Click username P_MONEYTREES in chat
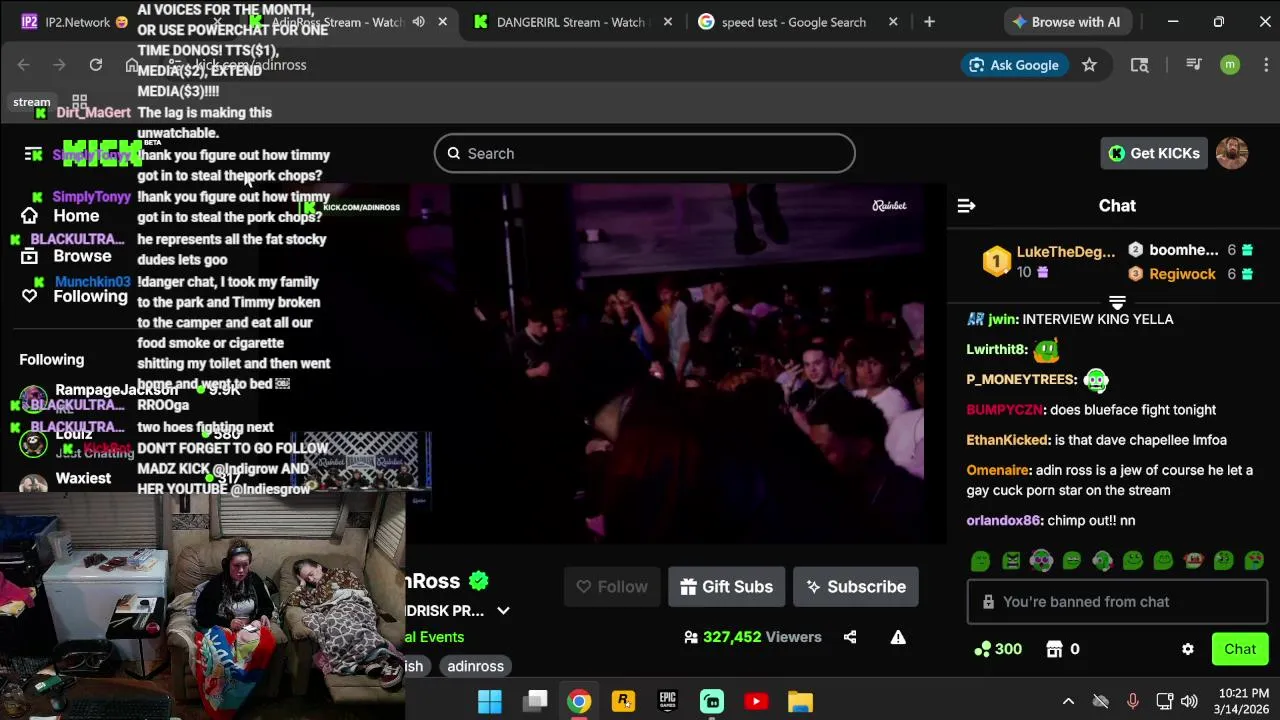Viewport: 1280px width, 720px height. click(1021, 380)
